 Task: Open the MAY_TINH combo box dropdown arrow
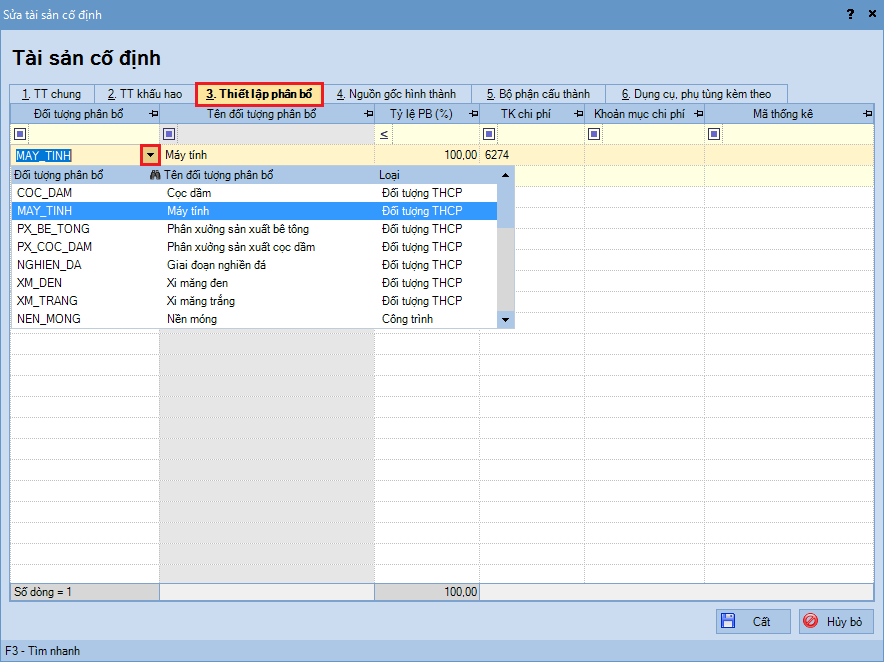(x=150, y=155)
